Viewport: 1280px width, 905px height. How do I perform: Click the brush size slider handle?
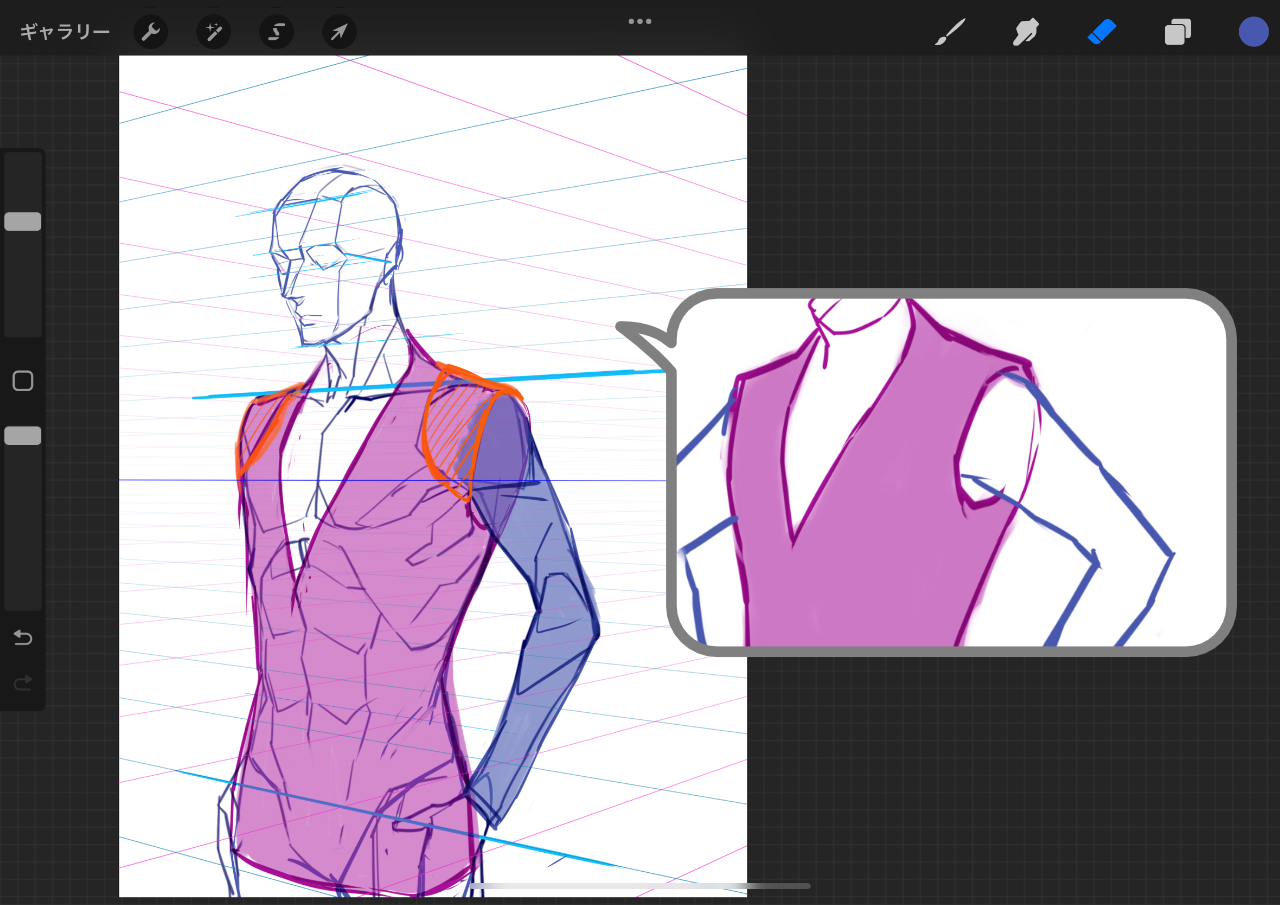coord(23,222)
